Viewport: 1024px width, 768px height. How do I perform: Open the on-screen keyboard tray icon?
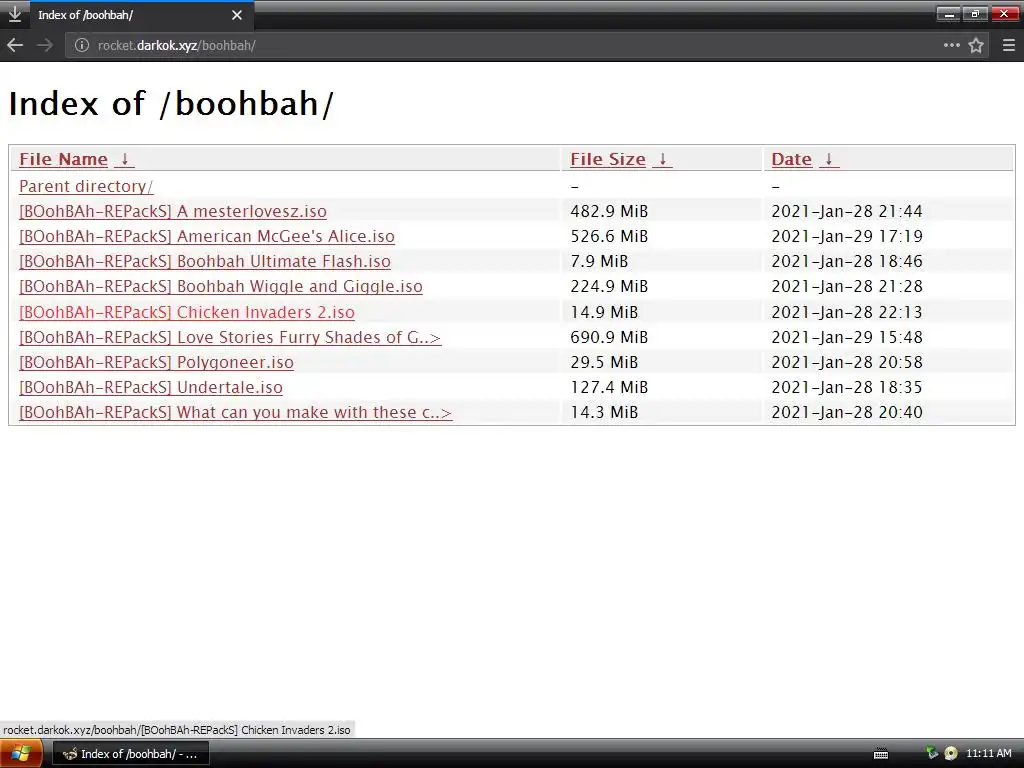coord(881,754)
